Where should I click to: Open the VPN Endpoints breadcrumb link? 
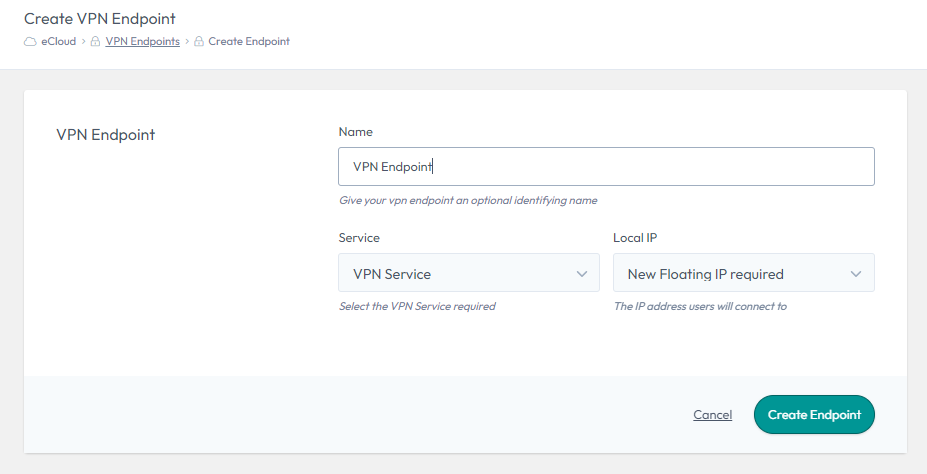click(x=142, y=41)
